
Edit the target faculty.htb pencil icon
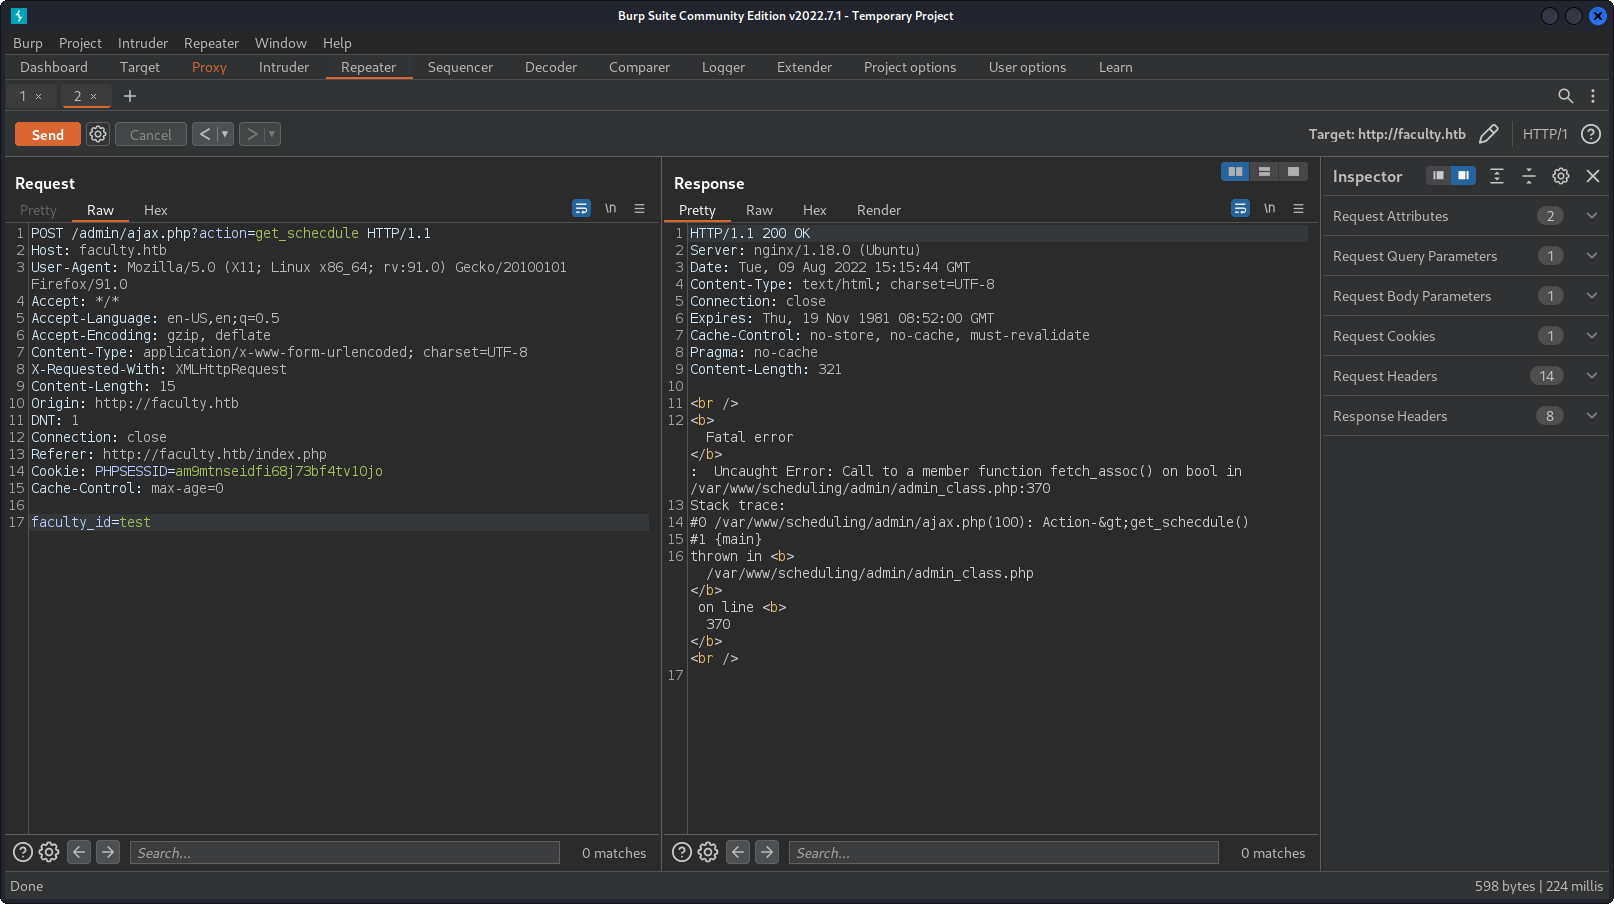[1489, 134]
